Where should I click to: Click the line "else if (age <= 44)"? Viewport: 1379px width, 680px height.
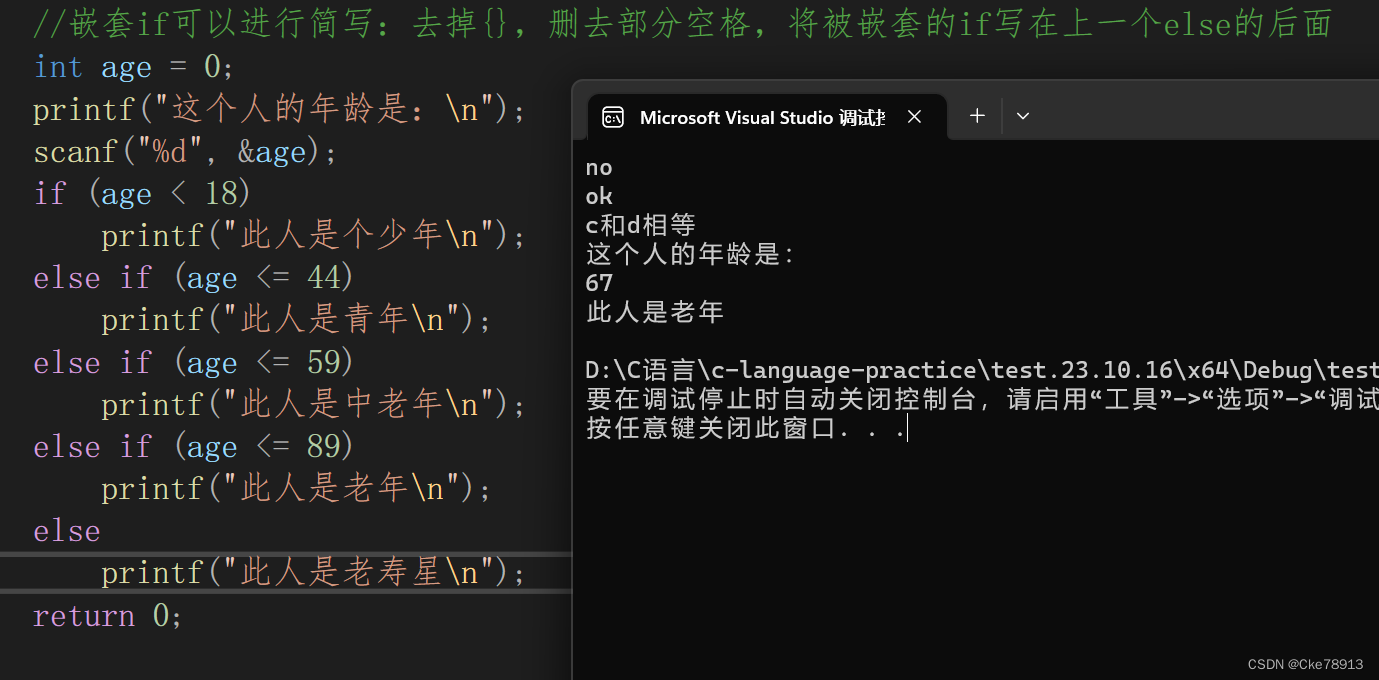(x=194, y=278)
